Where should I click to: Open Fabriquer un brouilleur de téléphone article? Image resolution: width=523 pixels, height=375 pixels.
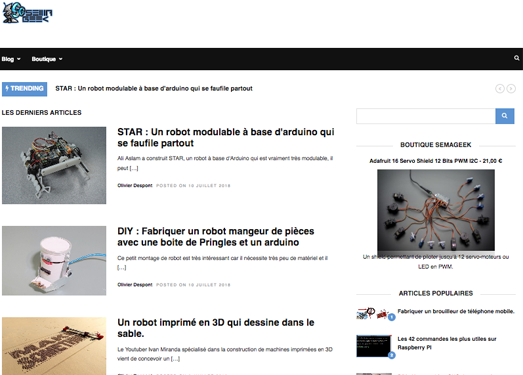click(456, 311)
